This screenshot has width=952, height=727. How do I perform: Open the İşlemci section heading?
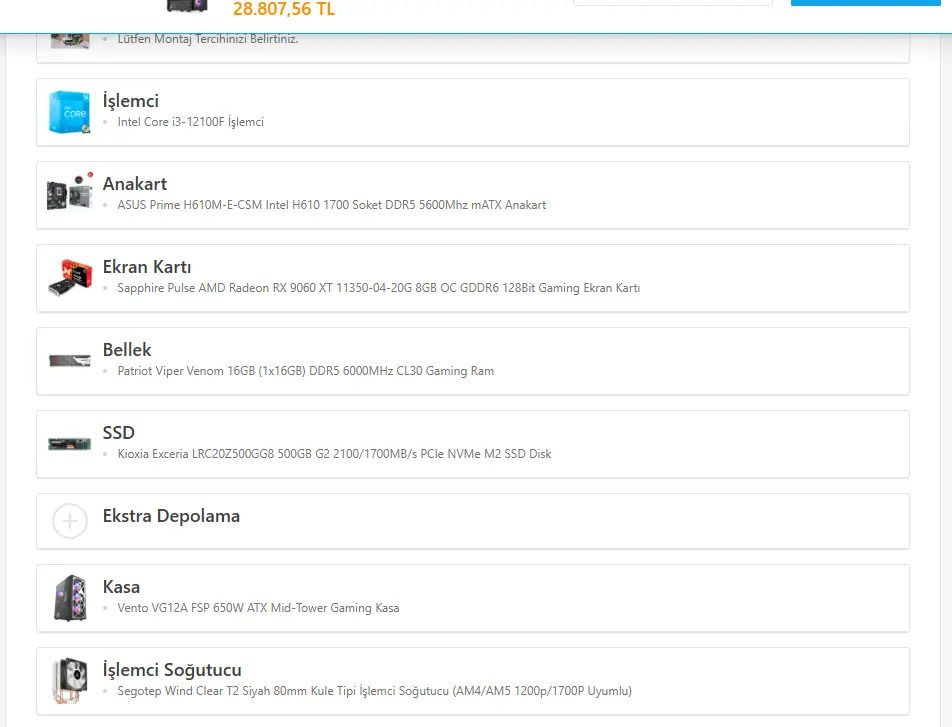[x=131, y=101]
